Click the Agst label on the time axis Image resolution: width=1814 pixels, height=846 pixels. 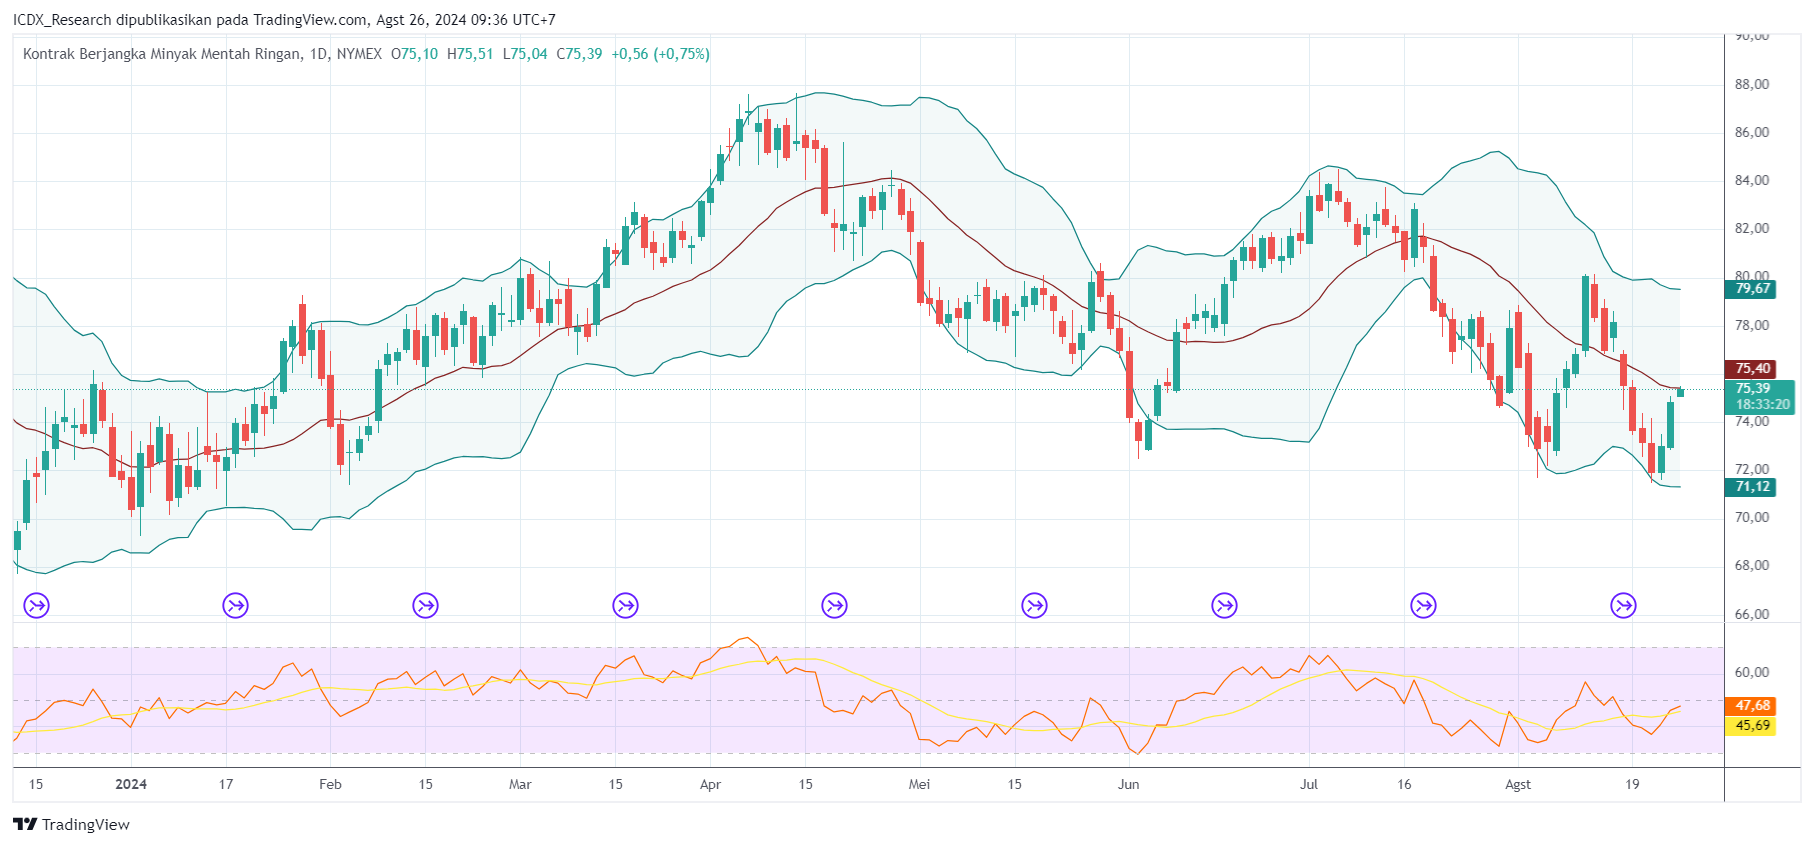tap(1518, 784)
